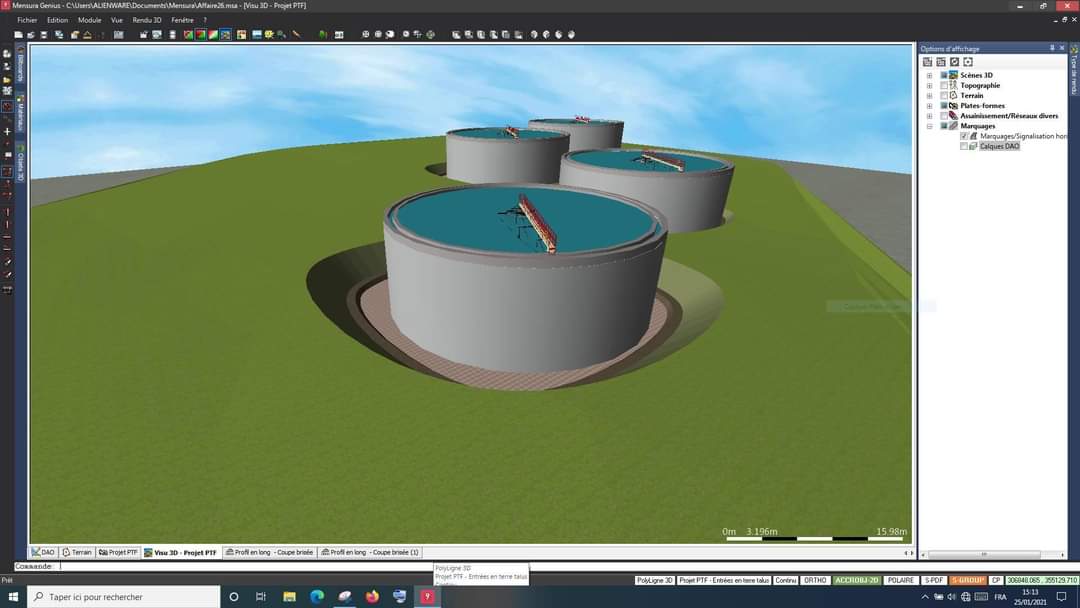Pin the Options d'affichage panel

point(1052,48)
